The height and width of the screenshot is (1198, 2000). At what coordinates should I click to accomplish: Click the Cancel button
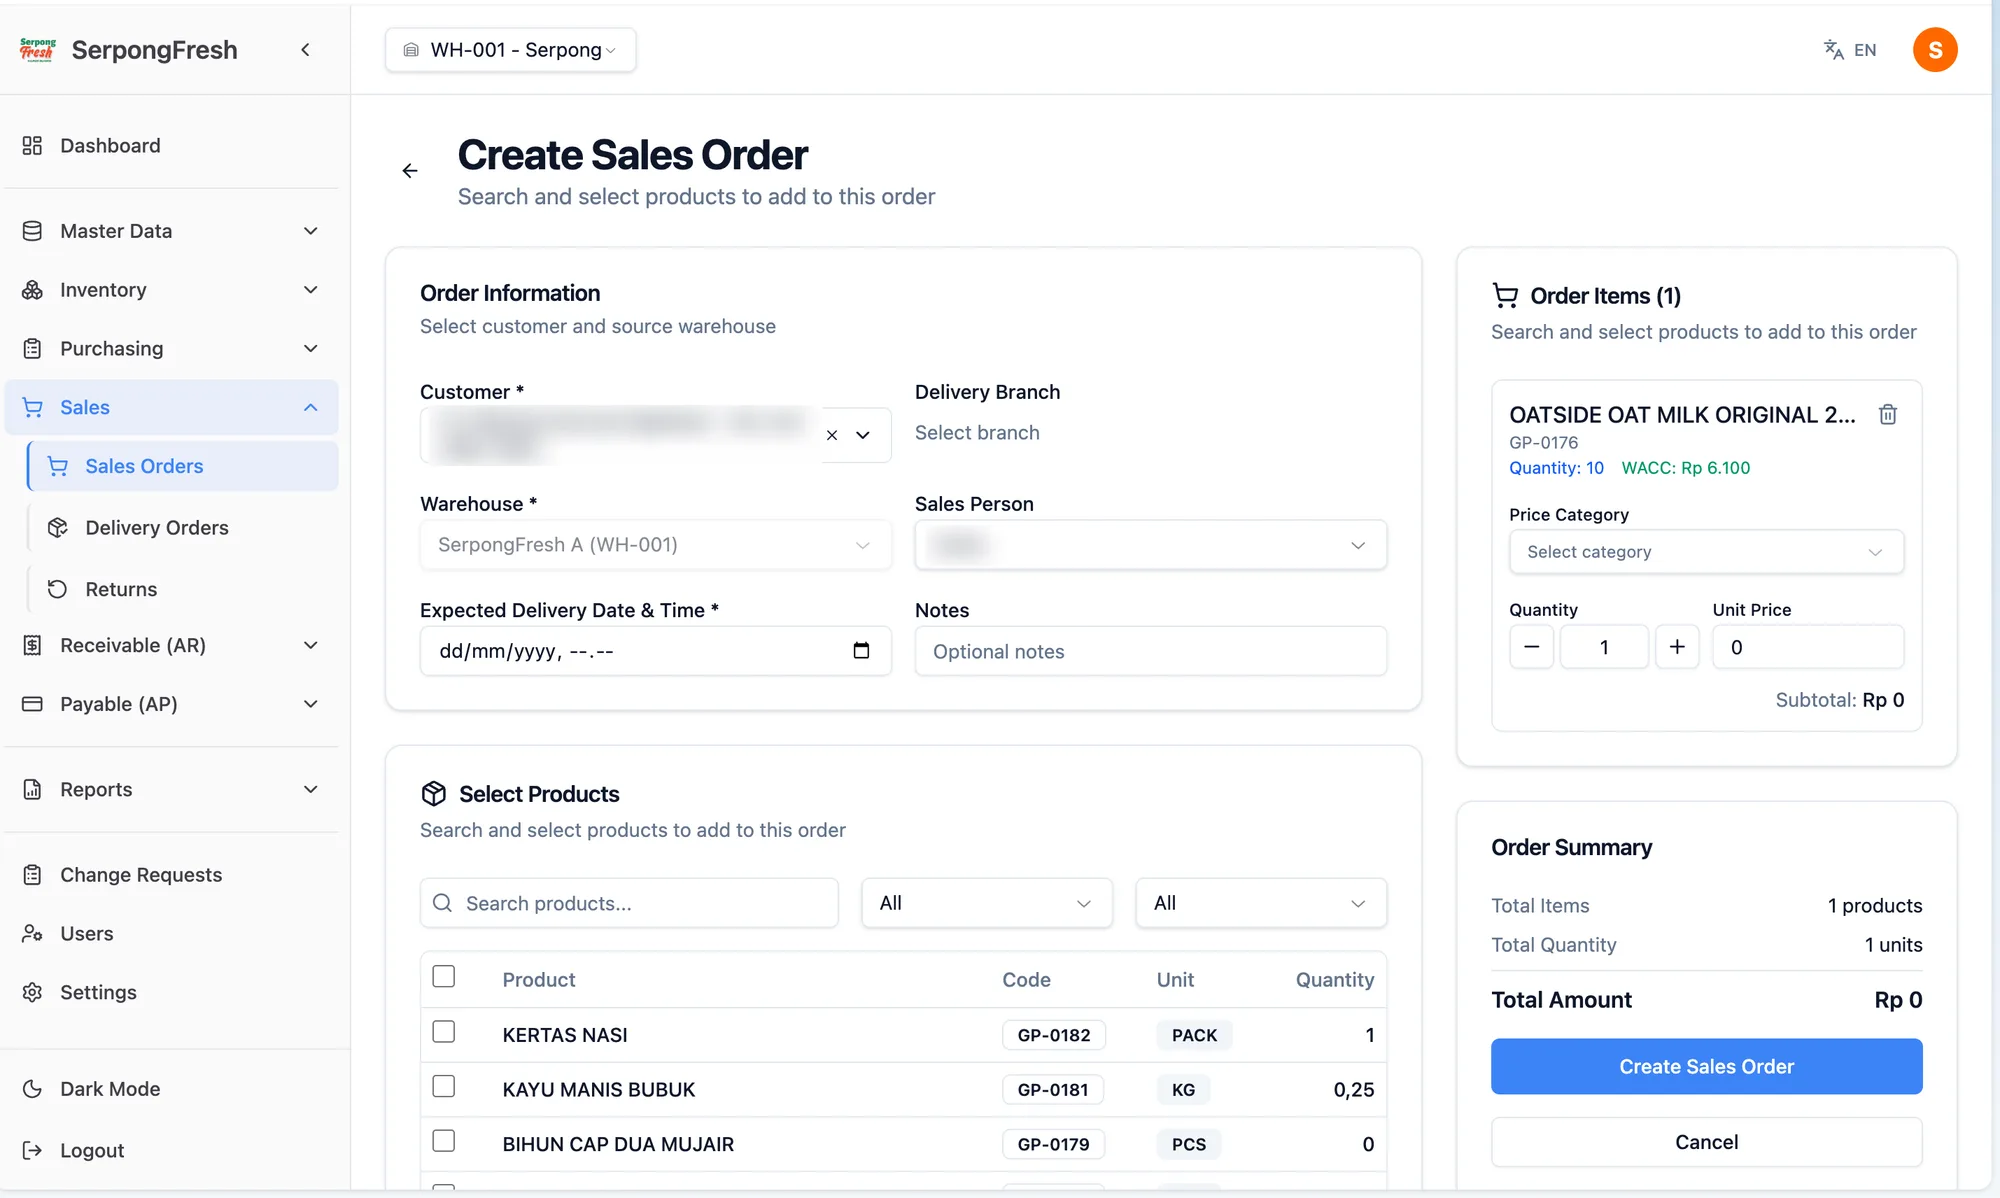point(1706,1142)
